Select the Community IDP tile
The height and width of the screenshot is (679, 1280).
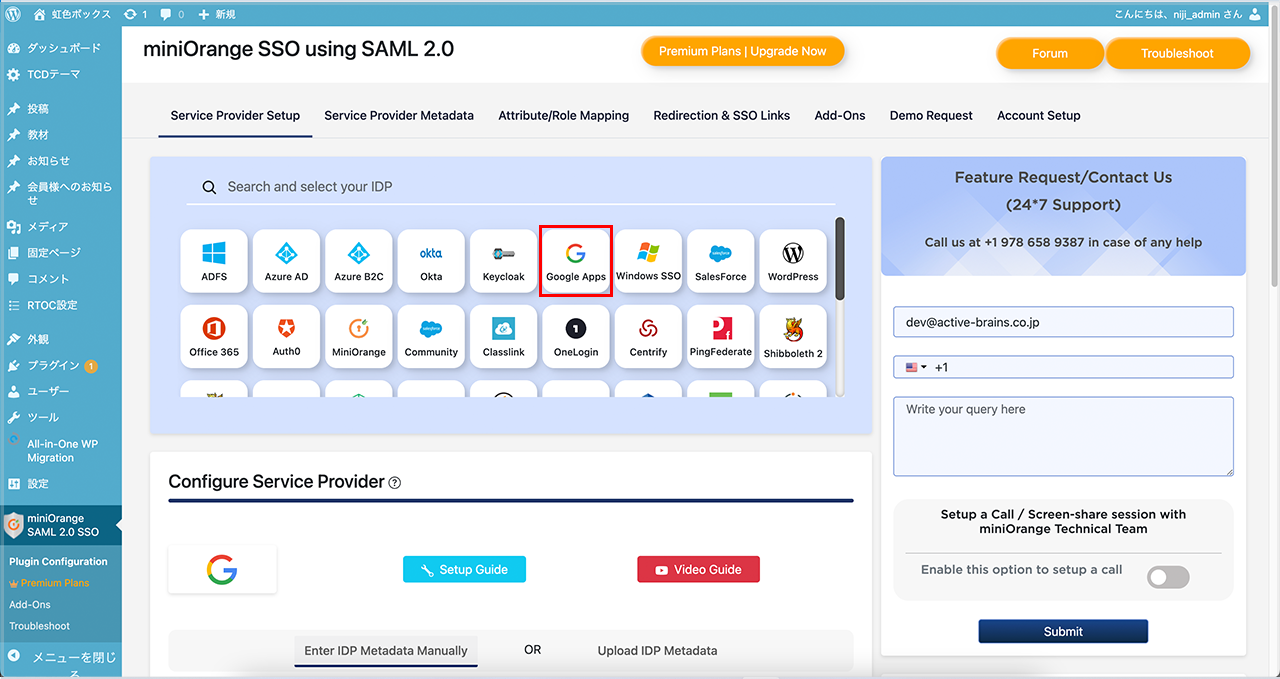431,337
